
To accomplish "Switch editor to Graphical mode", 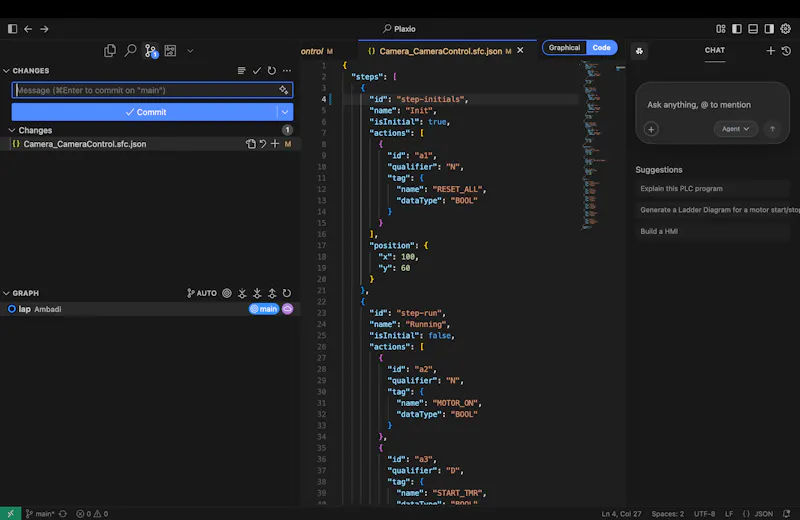I will pyautogui.click(x=564, y=48).
